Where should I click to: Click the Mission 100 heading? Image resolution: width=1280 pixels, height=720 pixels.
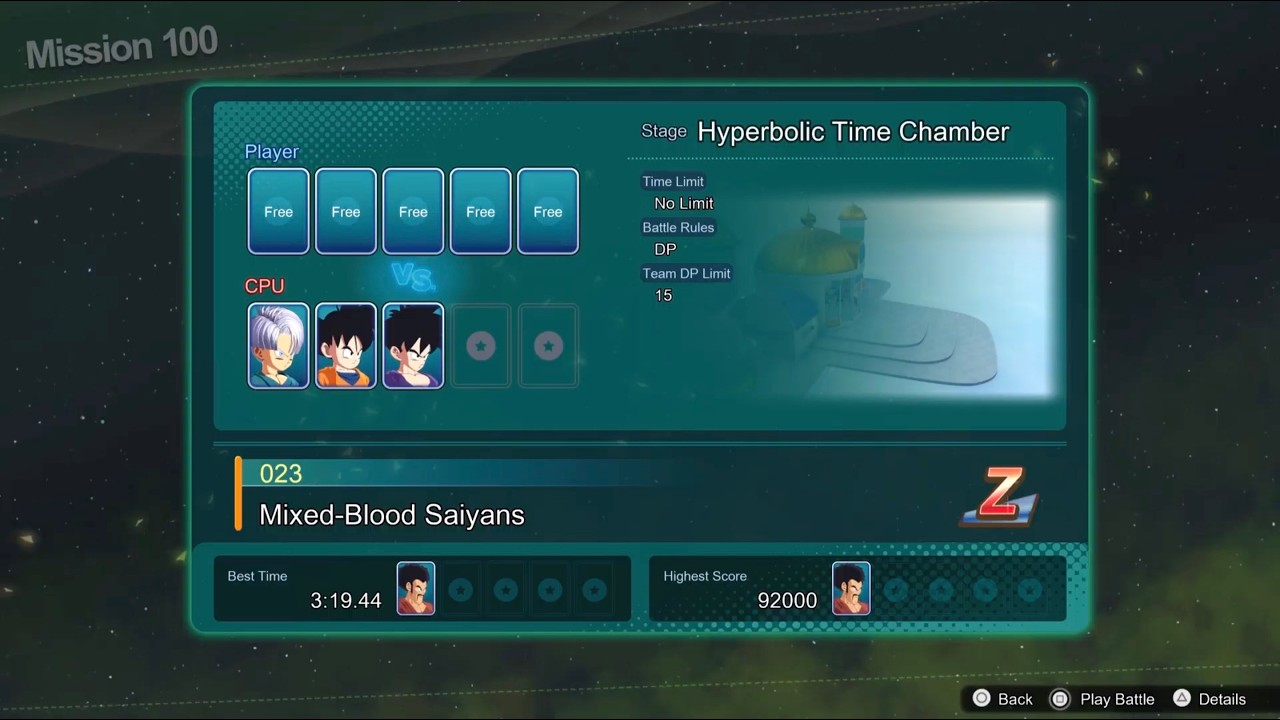121,47
